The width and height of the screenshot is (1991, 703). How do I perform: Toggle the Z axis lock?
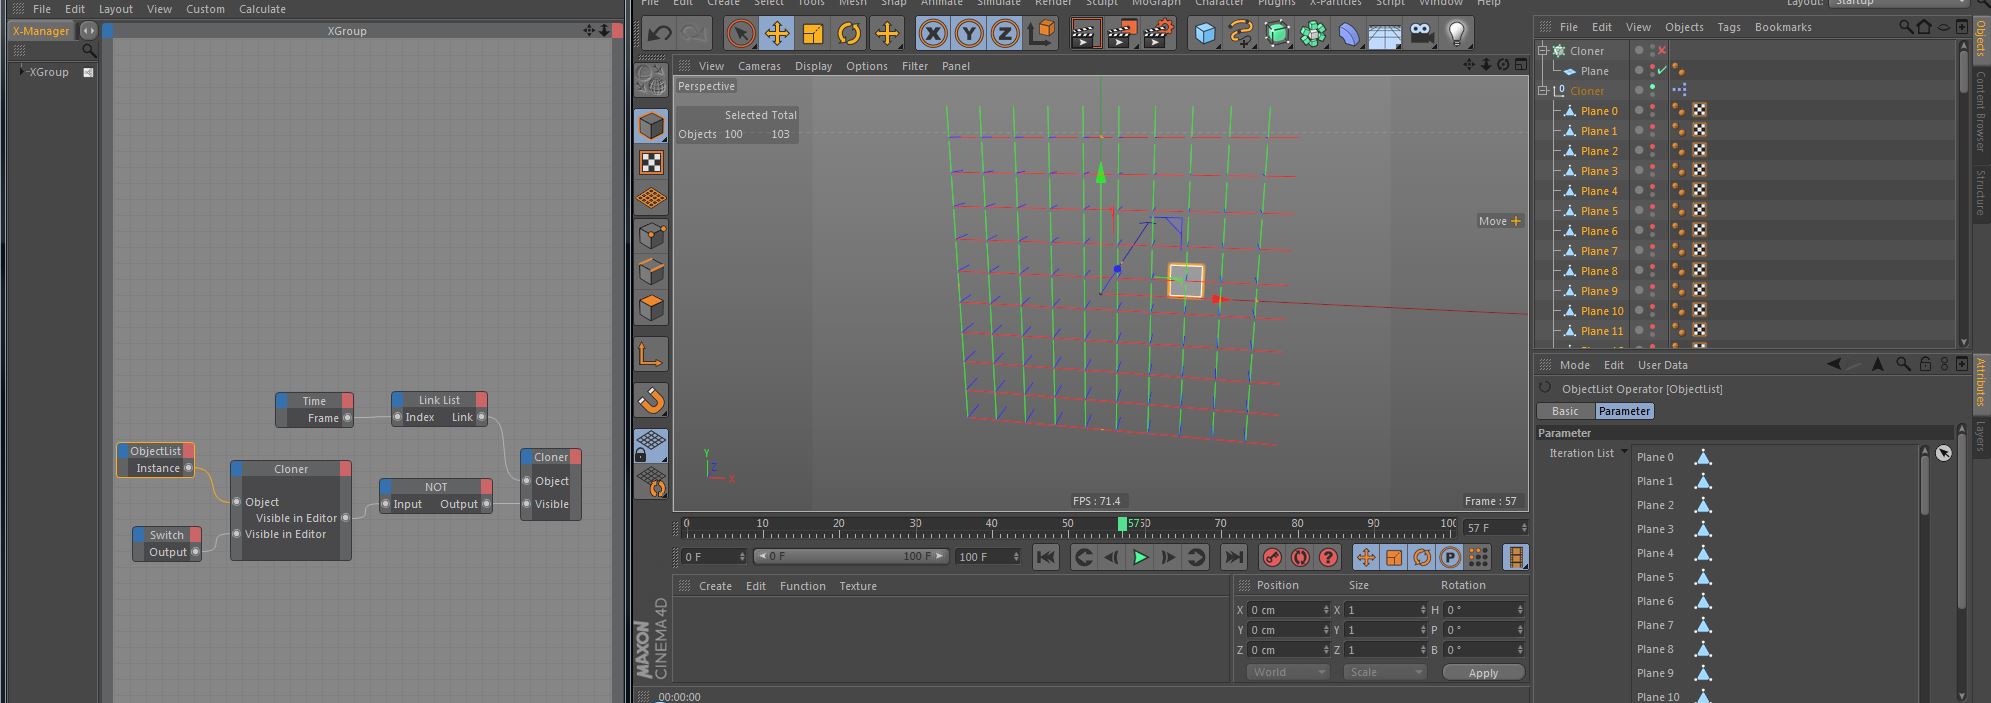(1004, 34)
